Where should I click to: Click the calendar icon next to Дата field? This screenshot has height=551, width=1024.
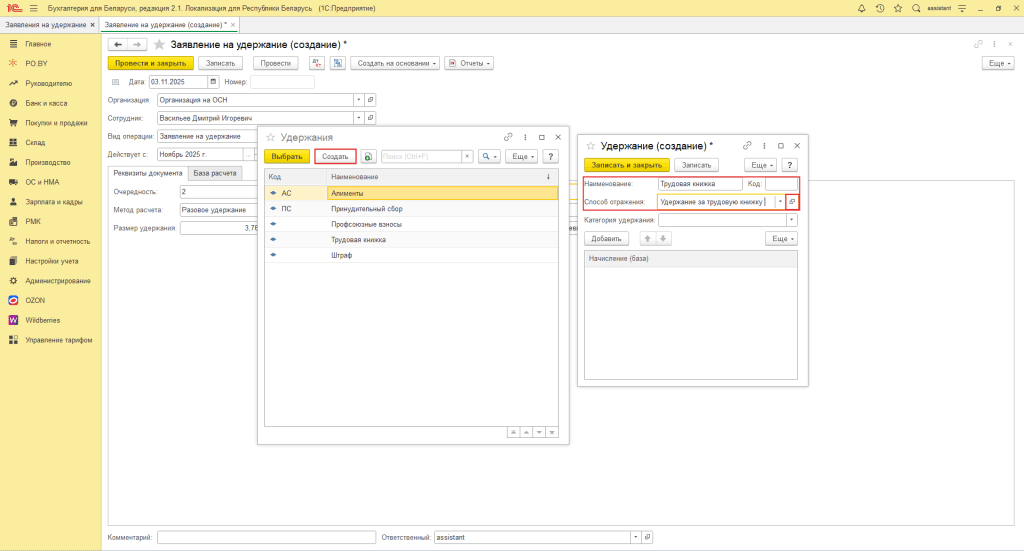(x=213, y=82)
